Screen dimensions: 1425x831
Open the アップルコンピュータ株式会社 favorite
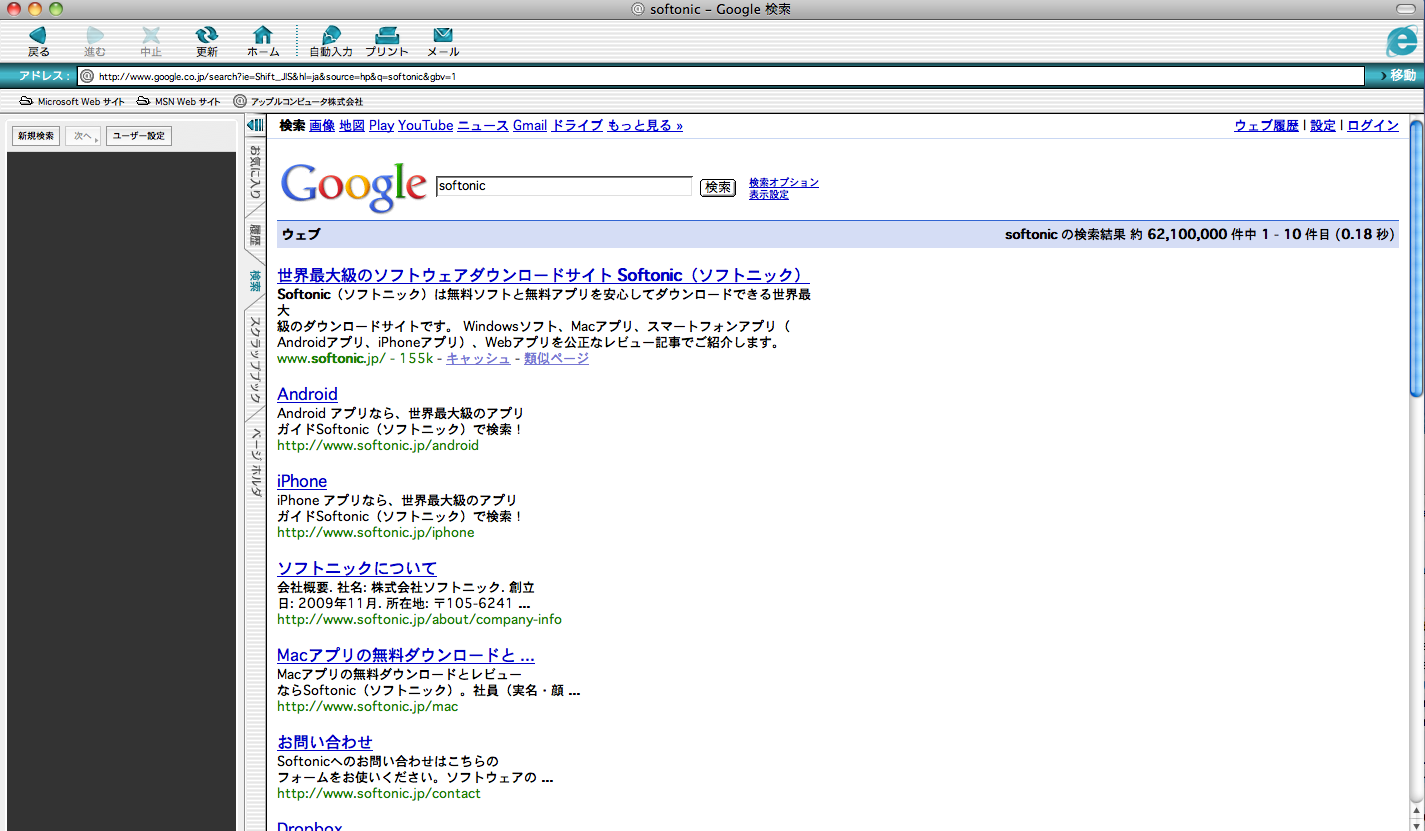[x=298, y=101]
